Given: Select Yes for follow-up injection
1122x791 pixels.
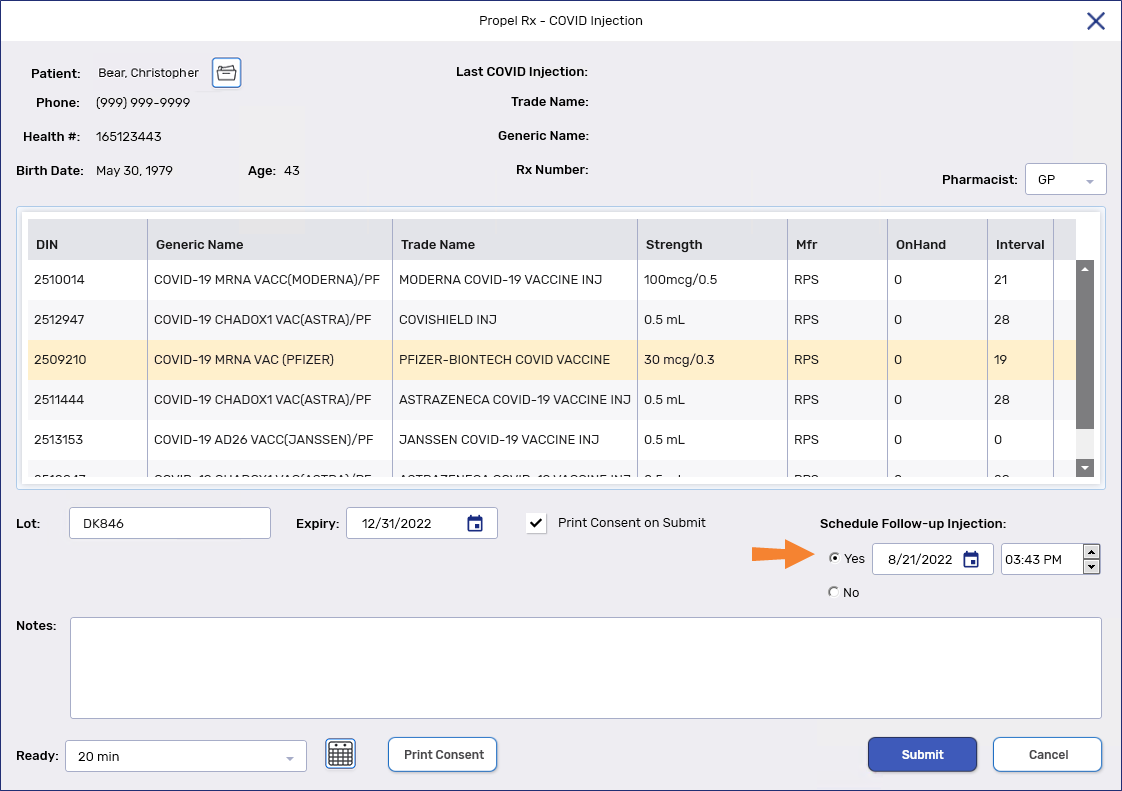Looking at the screenshot, I should 834,559.
